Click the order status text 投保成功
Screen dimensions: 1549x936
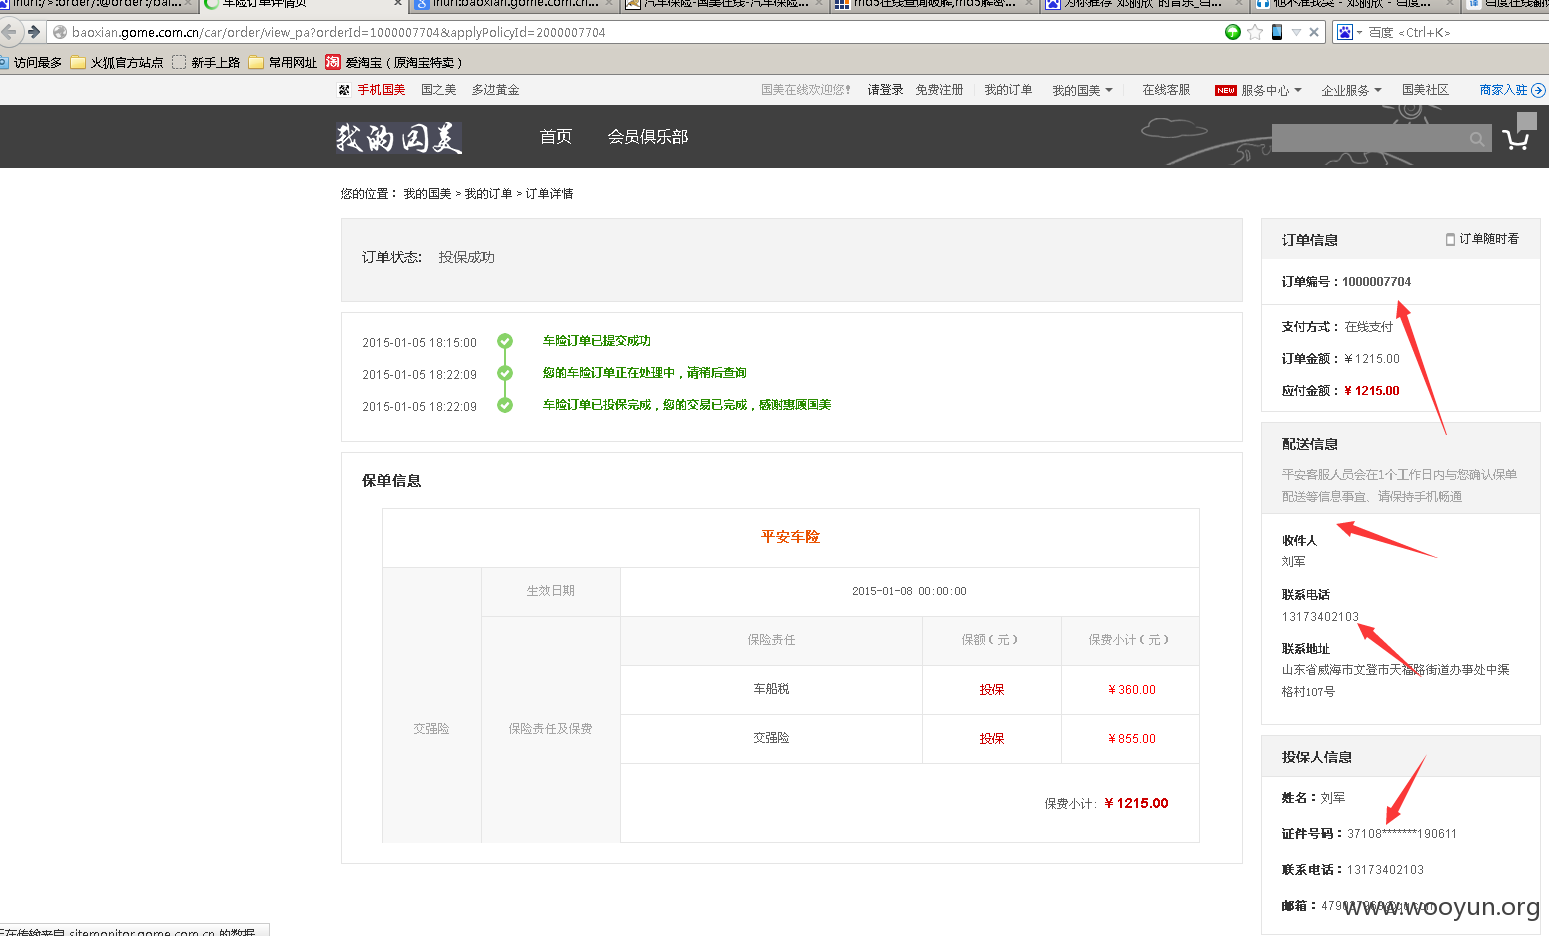(x=466, y=257)
